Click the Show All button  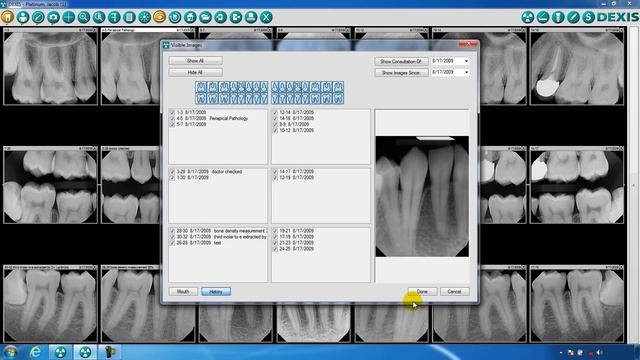(x=196, y=61)
